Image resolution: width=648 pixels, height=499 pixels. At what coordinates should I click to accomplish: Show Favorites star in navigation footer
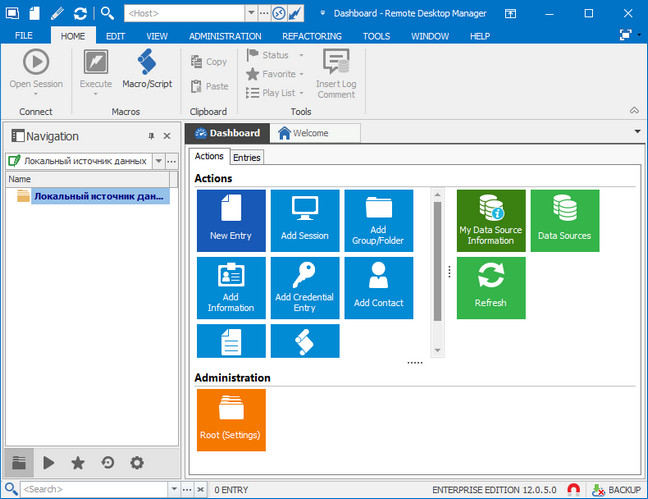pyautogui.click(x=78, y=463)
